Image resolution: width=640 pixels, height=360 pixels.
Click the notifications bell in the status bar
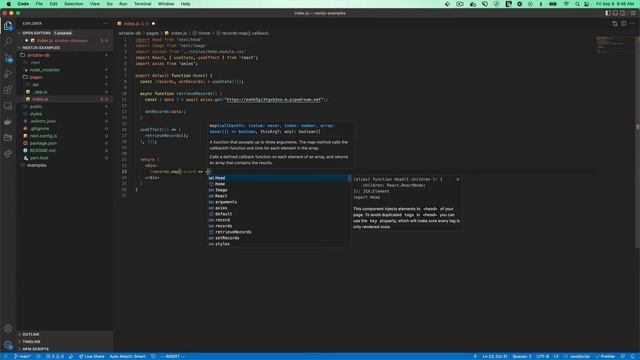click(x=633, y=356)
